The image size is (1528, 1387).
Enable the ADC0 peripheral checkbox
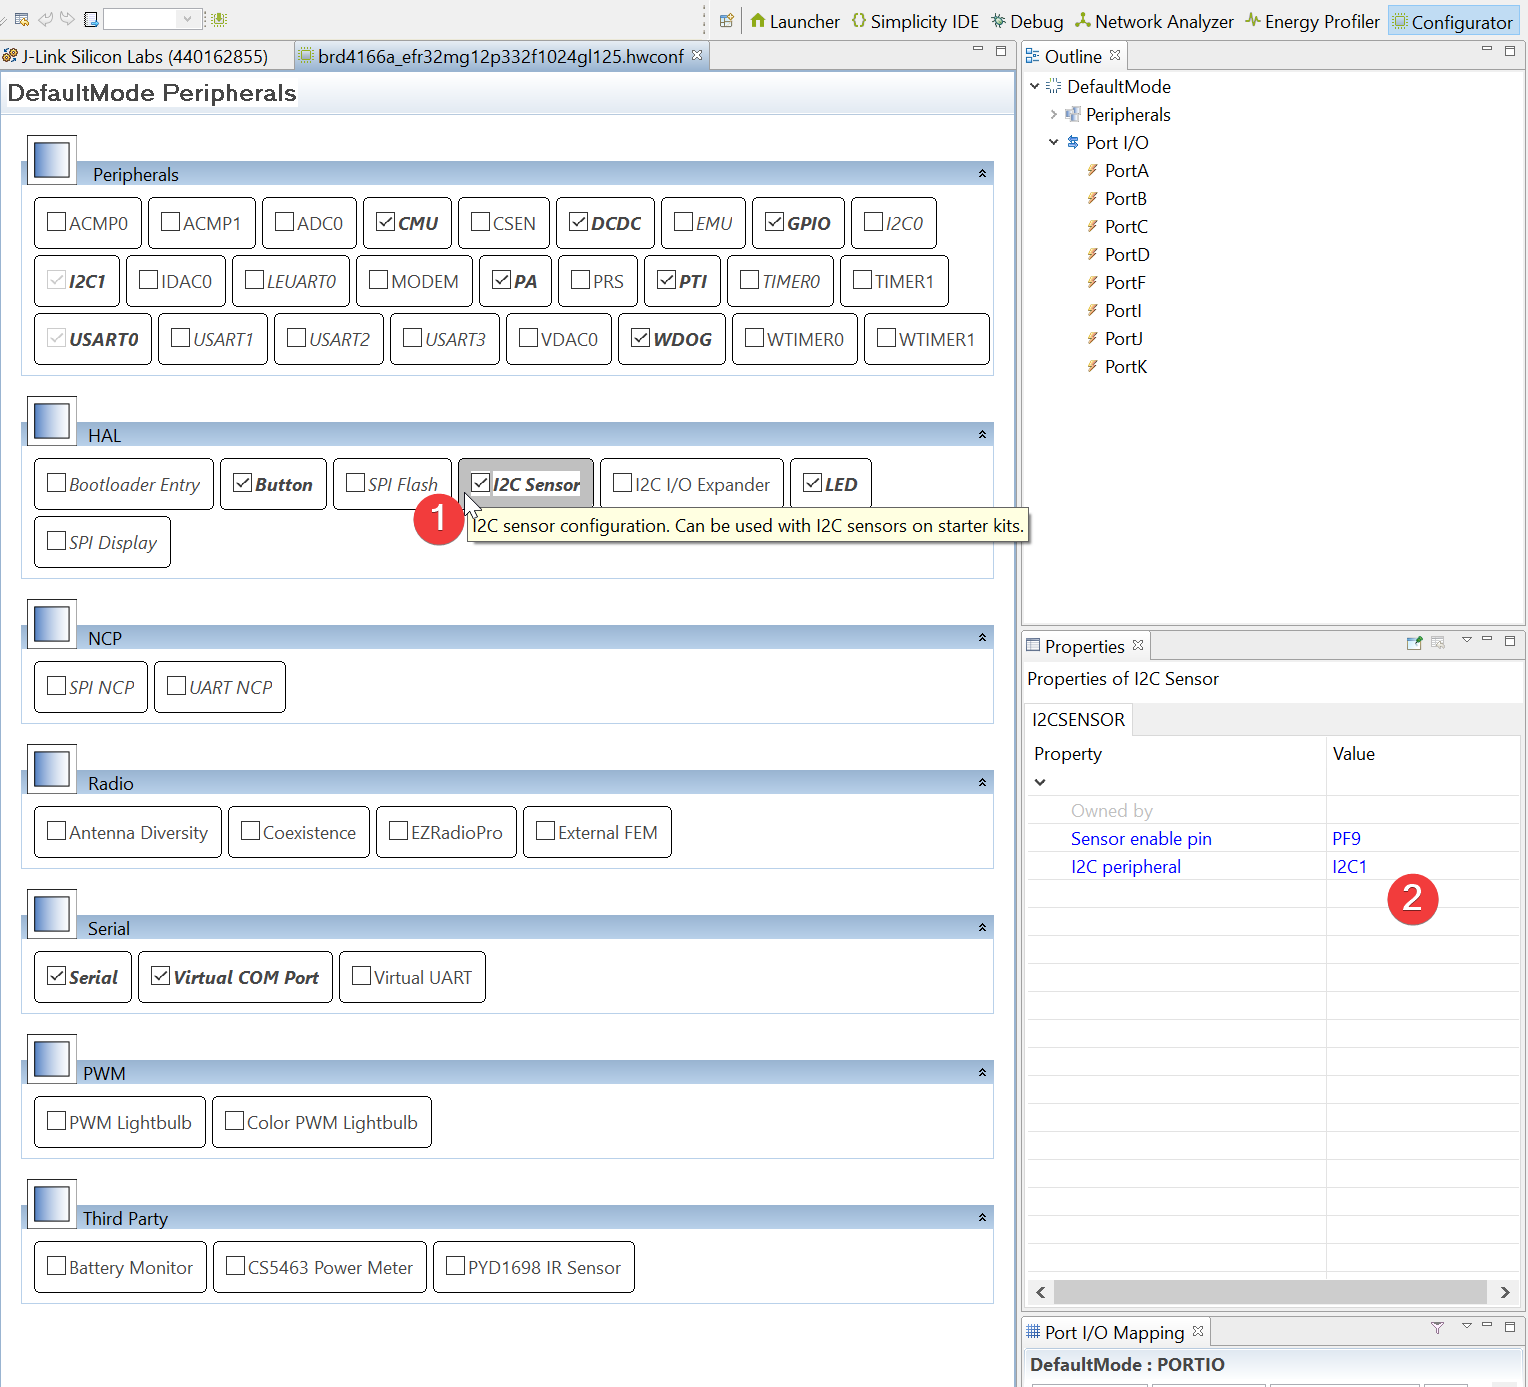[x=285, y=222]
